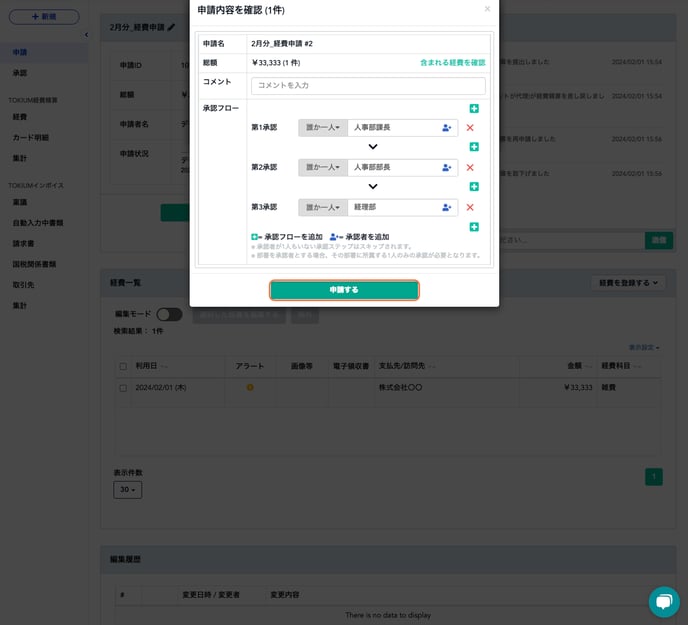Open the 表示設定 dropdown
688x625 pixels.
(644, 348)
